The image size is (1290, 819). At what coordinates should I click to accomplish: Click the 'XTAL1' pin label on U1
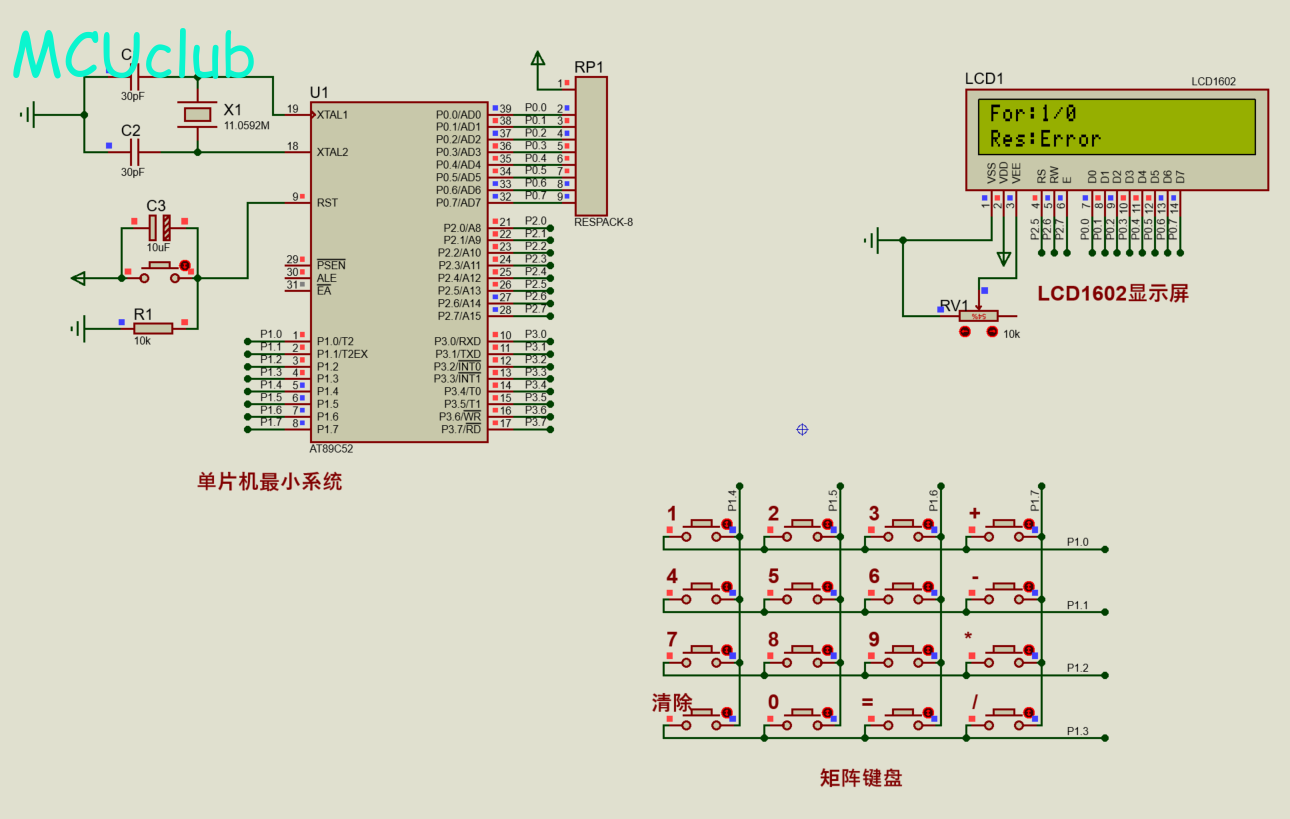click(332, 115)
